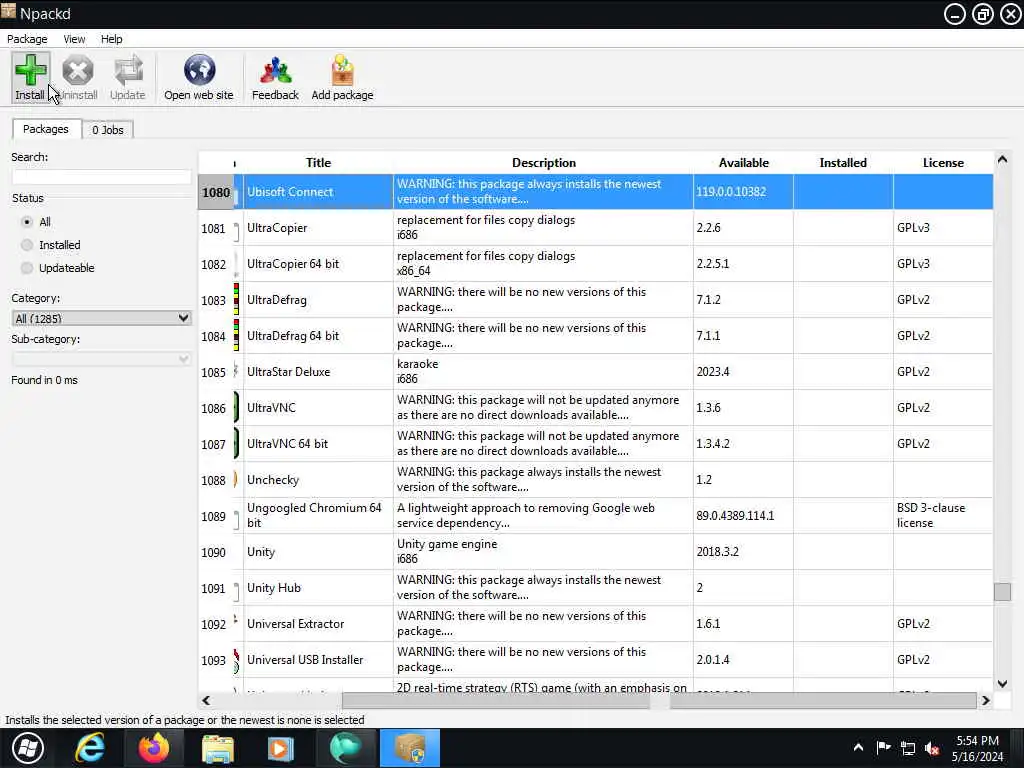Click the Update toolbar icon
The height and width of the screenshot is (768, 1024).
[128, 70]
